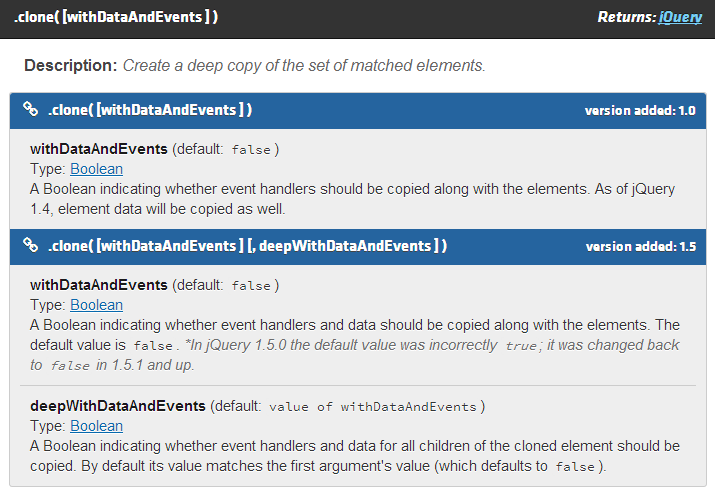The width and height of the screenshot is (715, 494).
Task: Click Boolean type link in version 1.0 section
Action: [x=96, y=169]
